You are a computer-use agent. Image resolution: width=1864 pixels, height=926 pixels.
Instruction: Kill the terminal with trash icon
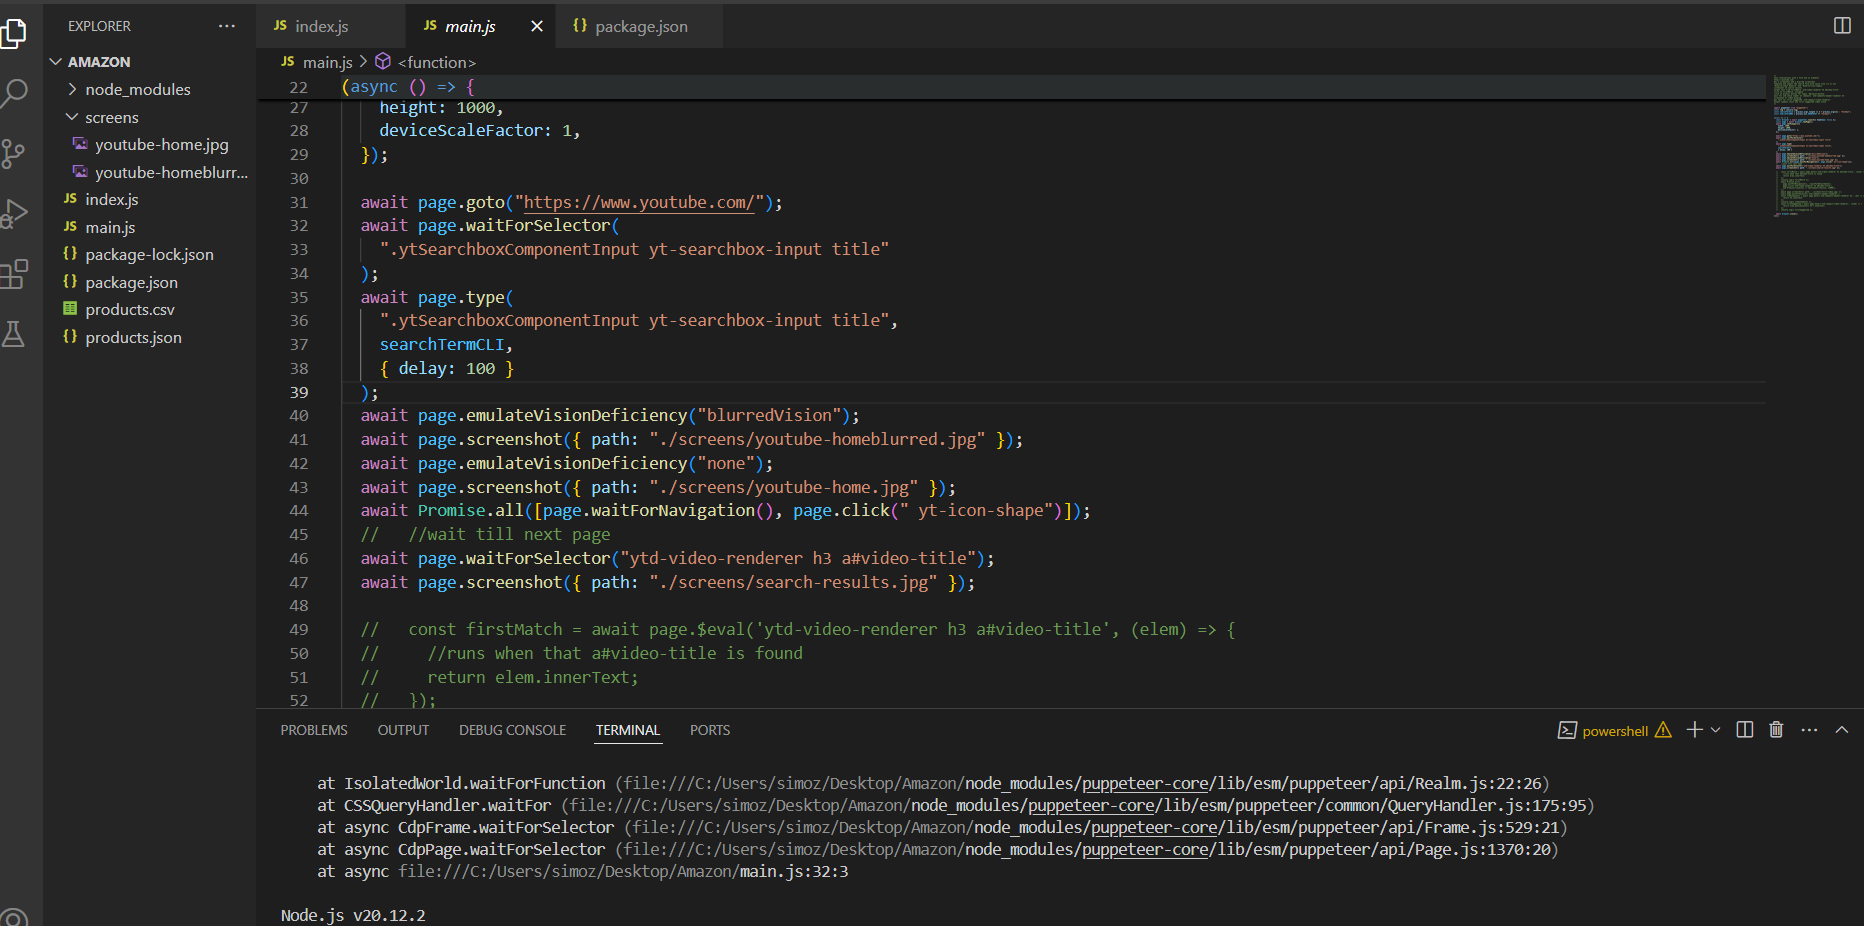(1776, 730)
